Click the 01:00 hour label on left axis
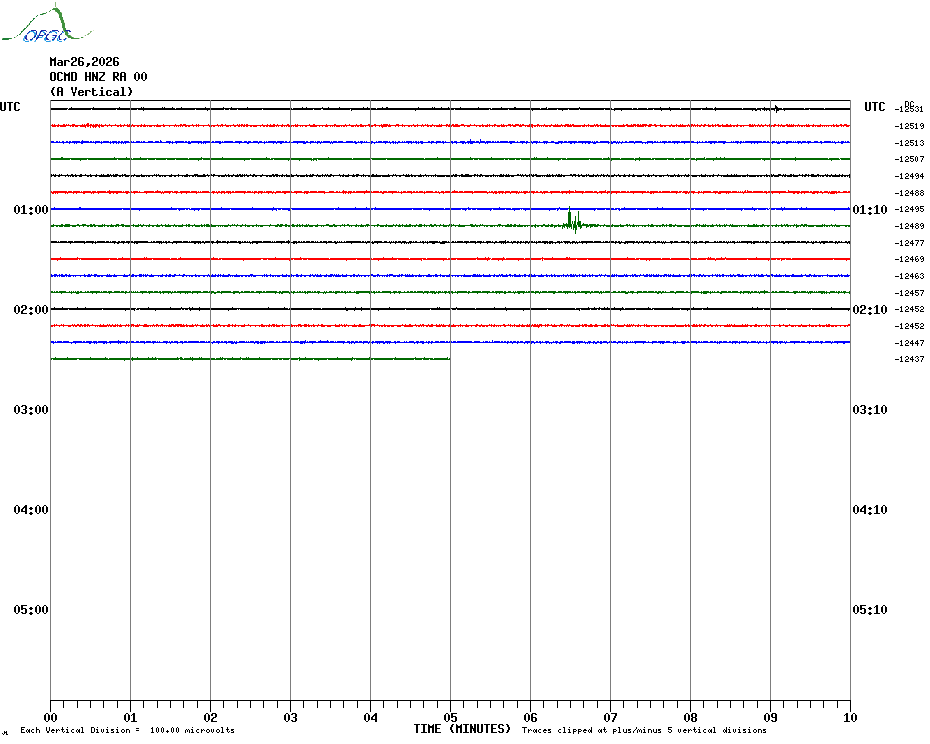 [31, 210]
